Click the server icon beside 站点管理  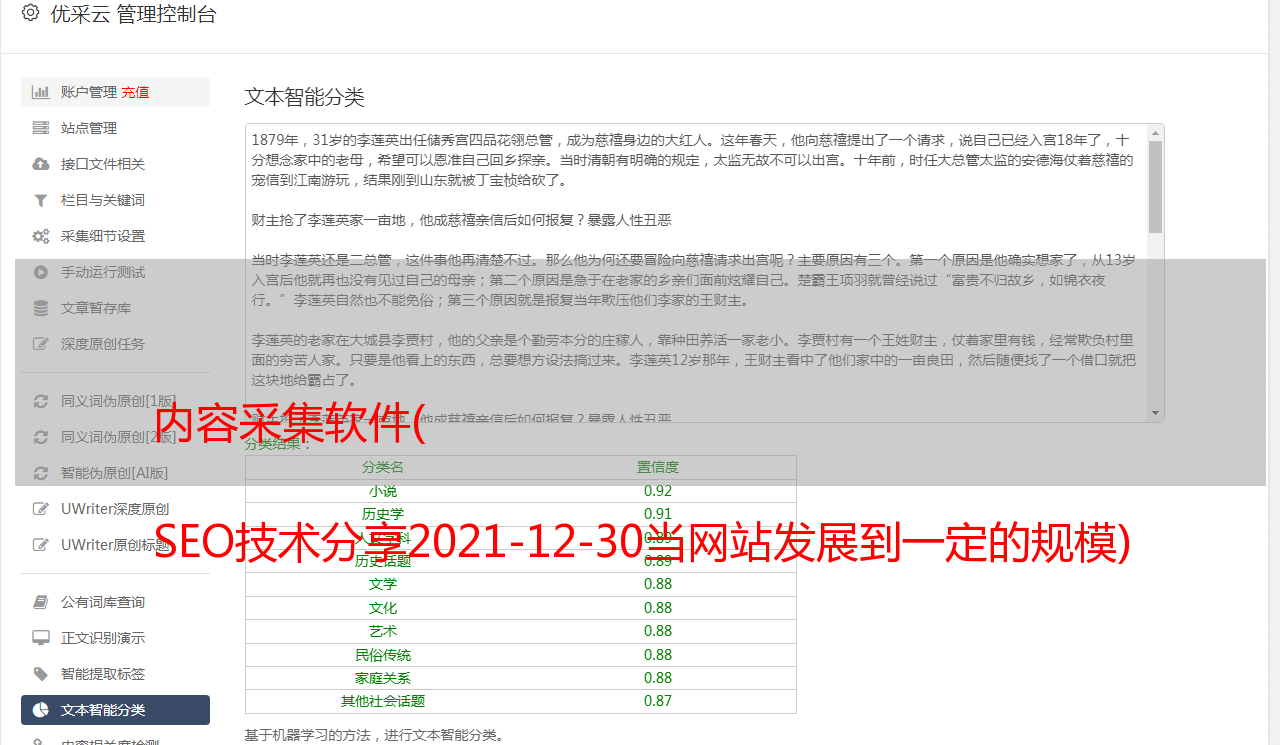tap(41, 128)
